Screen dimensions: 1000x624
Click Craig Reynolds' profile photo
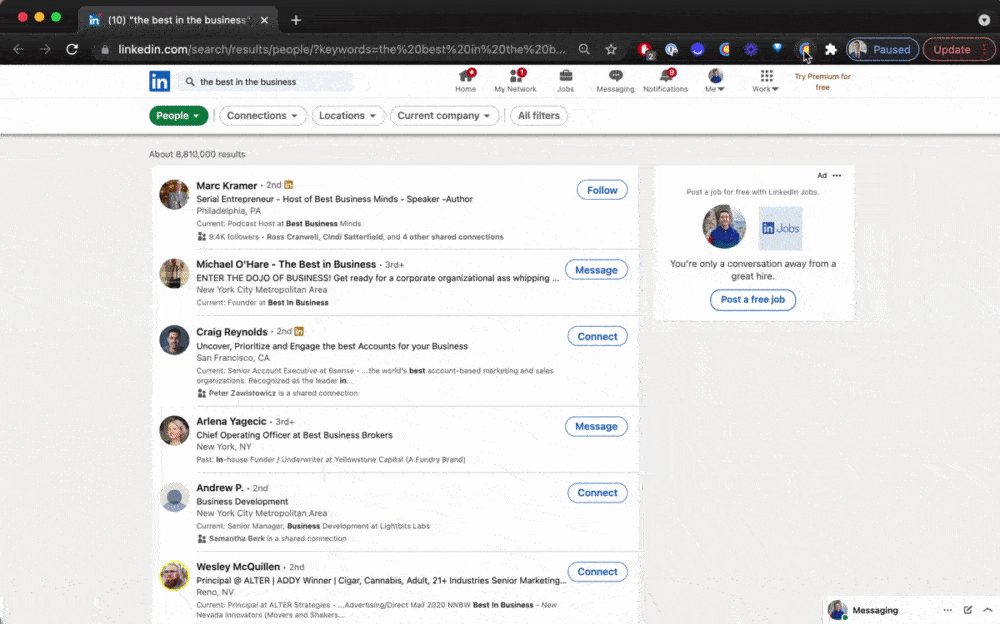tap(174, 340)
